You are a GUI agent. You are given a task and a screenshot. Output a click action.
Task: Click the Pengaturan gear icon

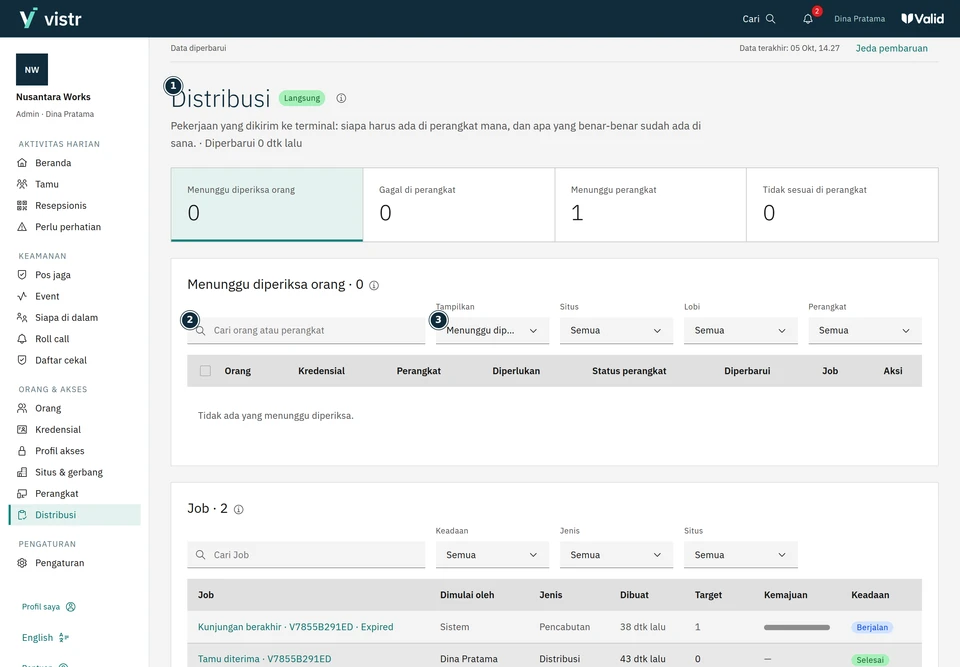pyautogui.click(x=22, y=563)
